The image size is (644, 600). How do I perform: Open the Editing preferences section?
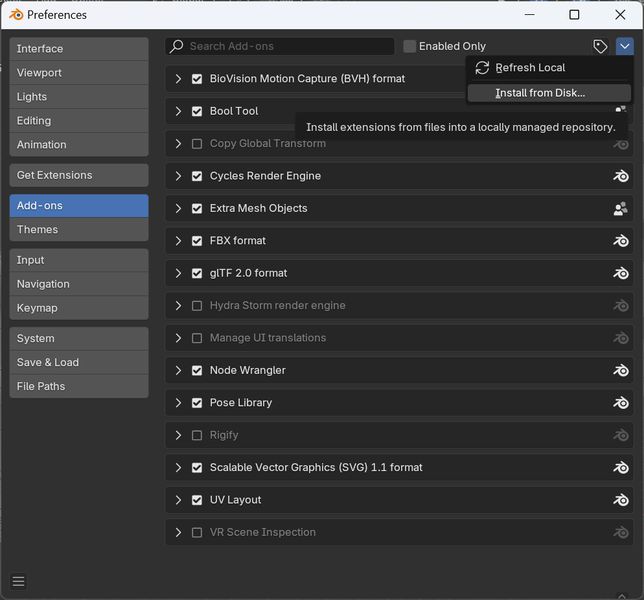click(79, 121)
